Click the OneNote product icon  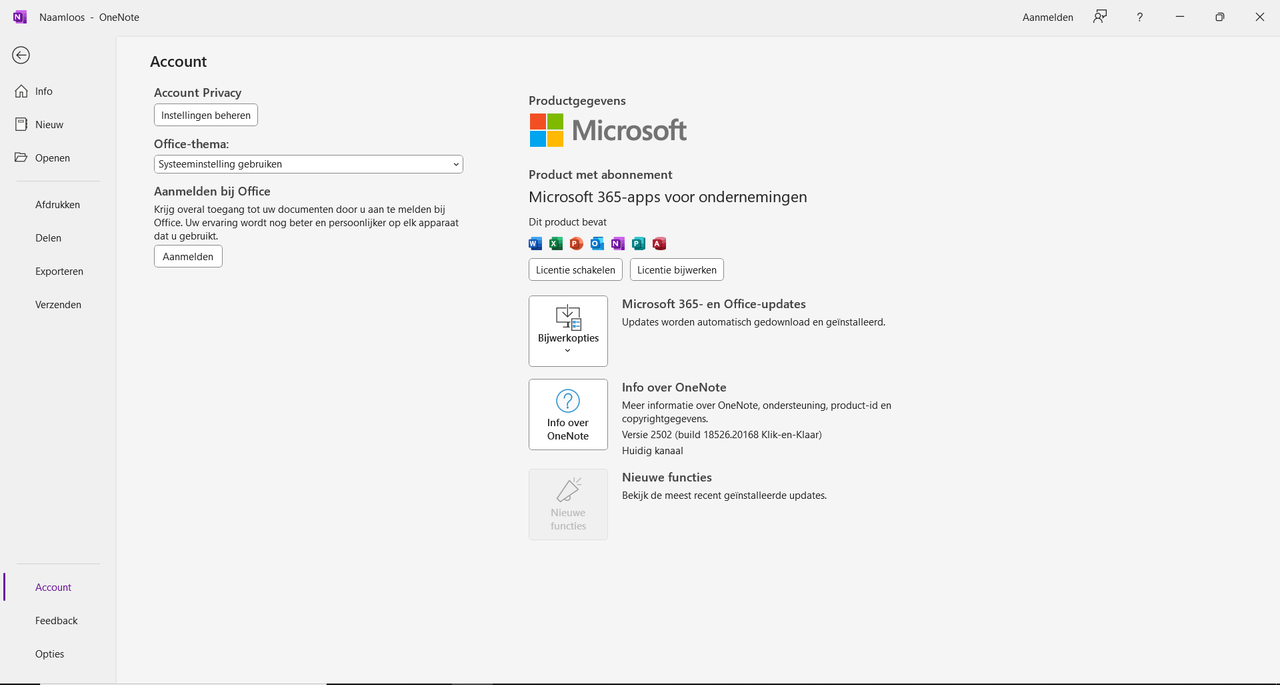click(x=617, y=243)
